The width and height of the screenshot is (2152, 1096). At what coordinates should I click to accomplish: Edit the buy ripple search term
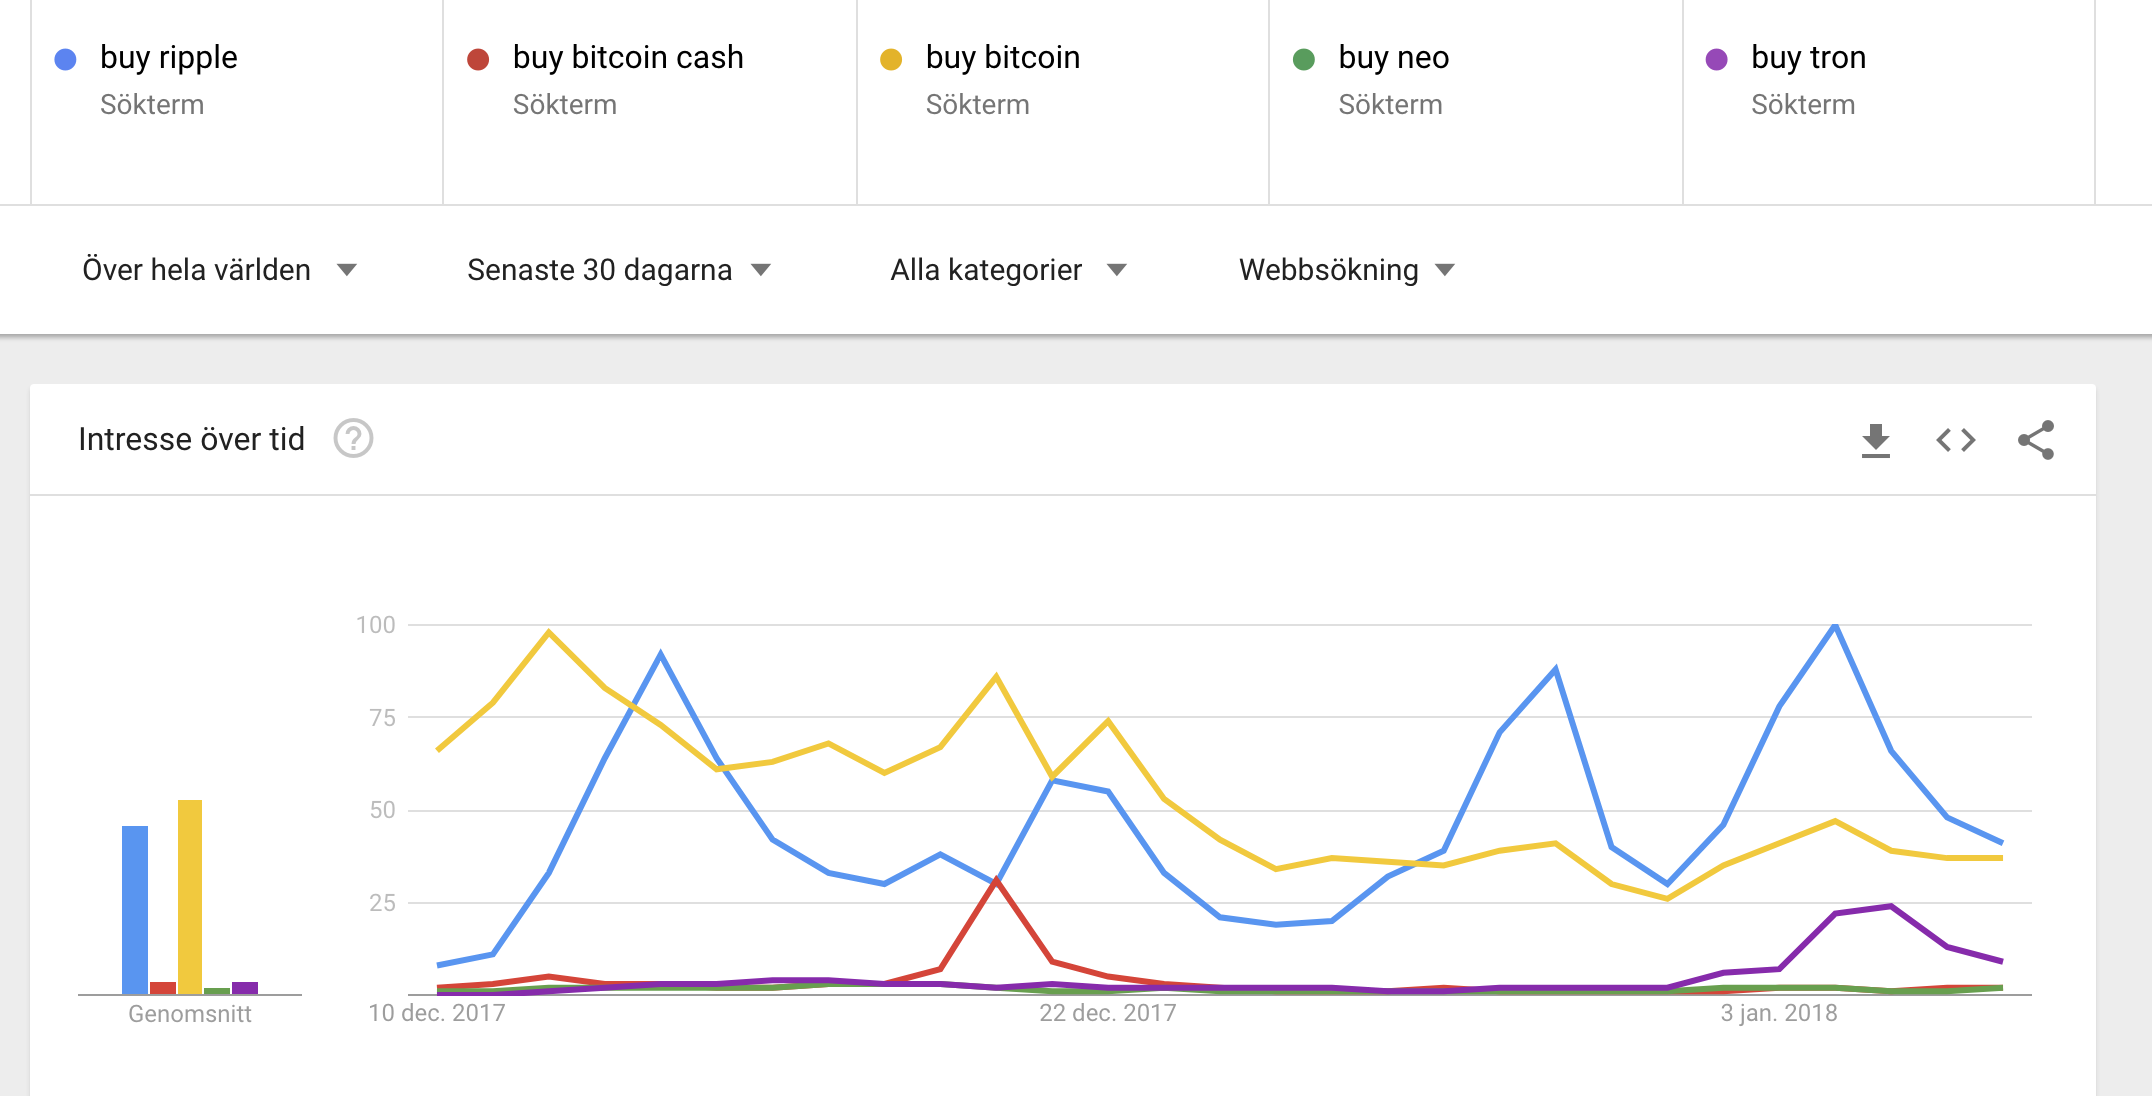(x=169, y=58)
